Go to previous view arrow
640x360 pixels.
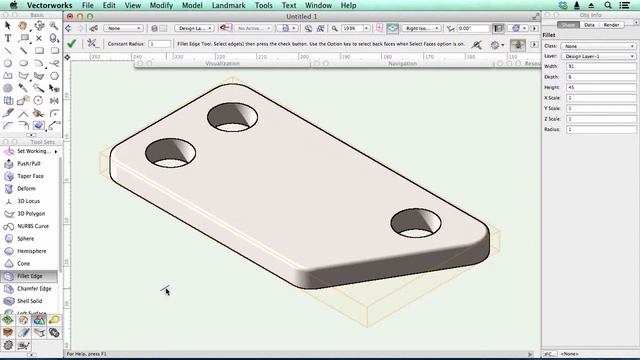[x=69, y=28]
